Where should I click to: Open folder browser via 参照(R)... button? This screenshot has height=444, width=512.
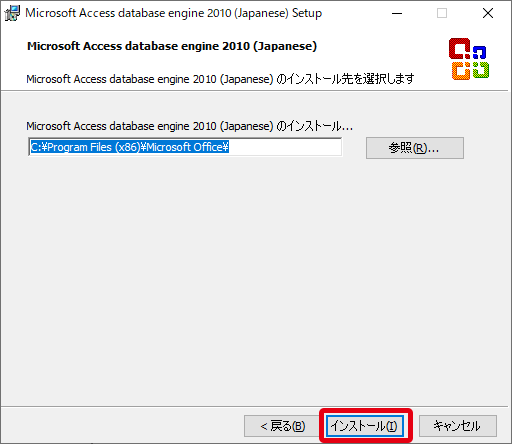click(415, 148)
